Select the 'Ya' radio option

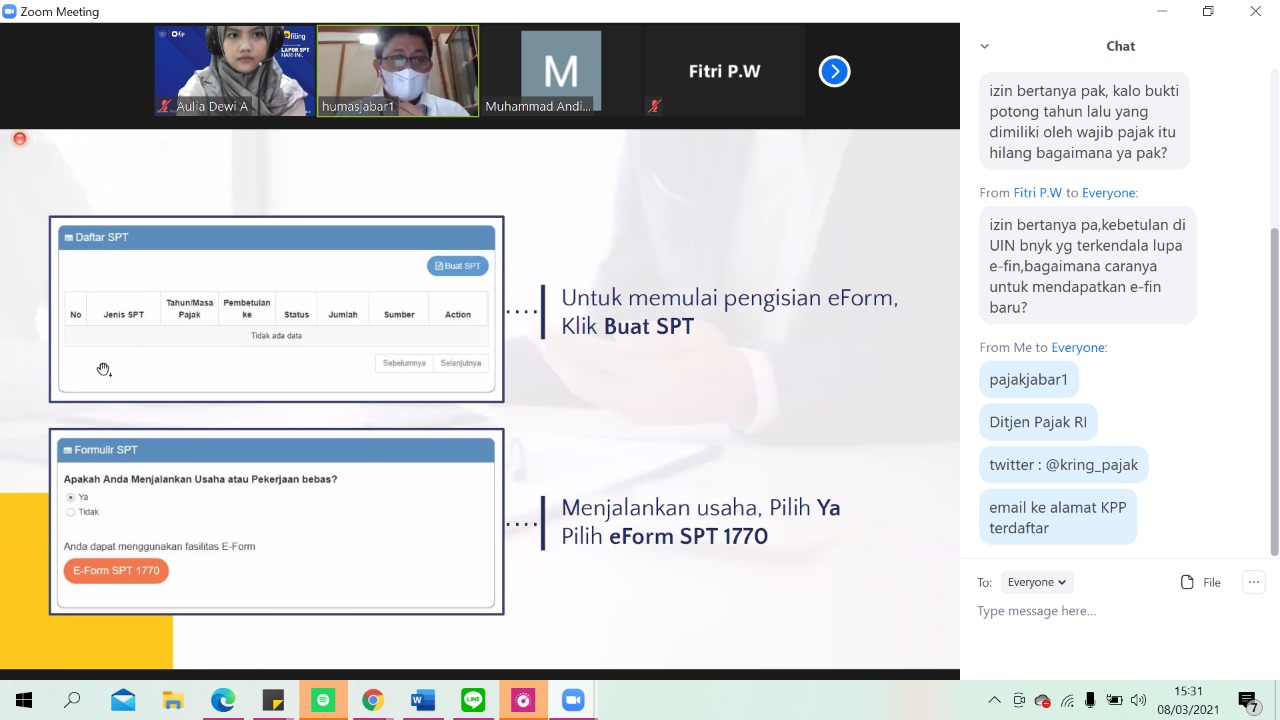point(71,497)
